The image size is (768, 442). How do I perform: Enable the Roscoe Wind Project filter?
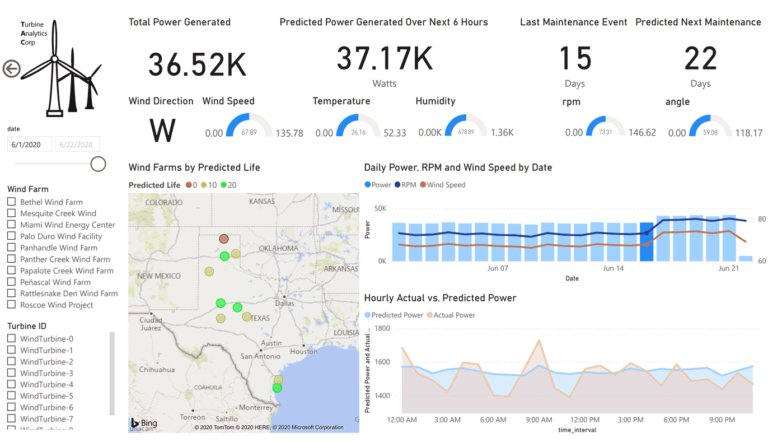(12, 305)
